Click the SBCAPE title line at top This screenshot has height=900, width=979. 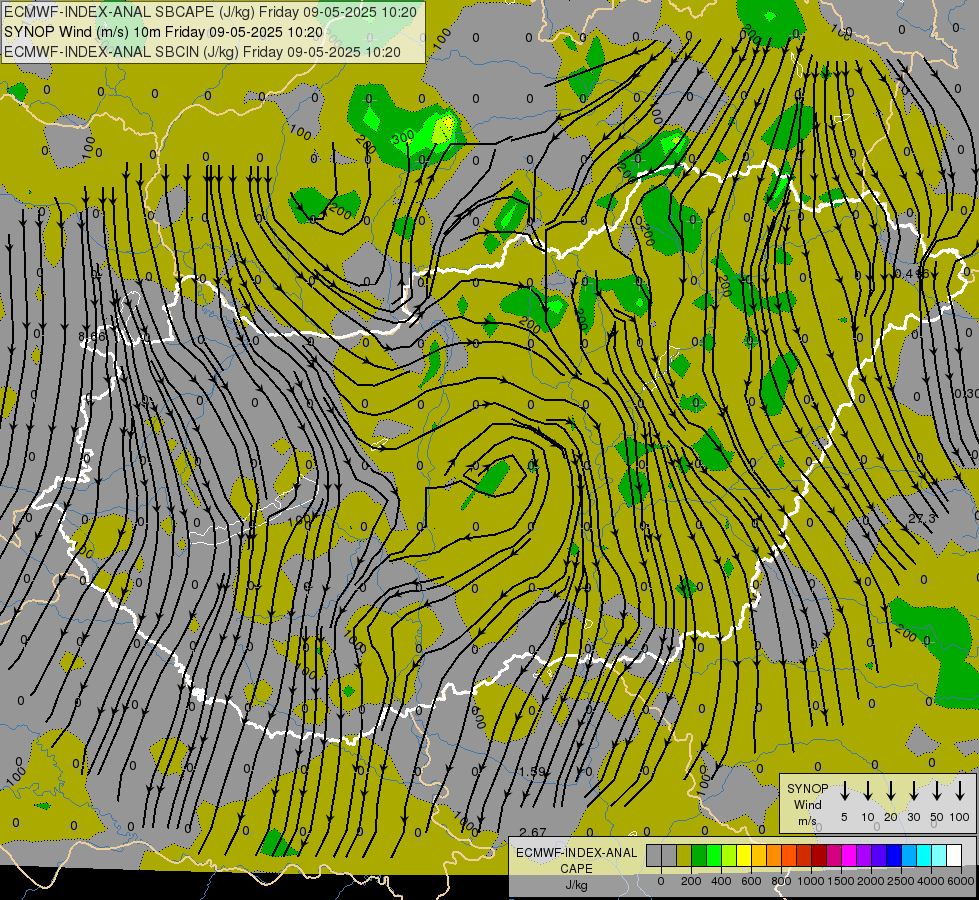(x=210, y=12)
